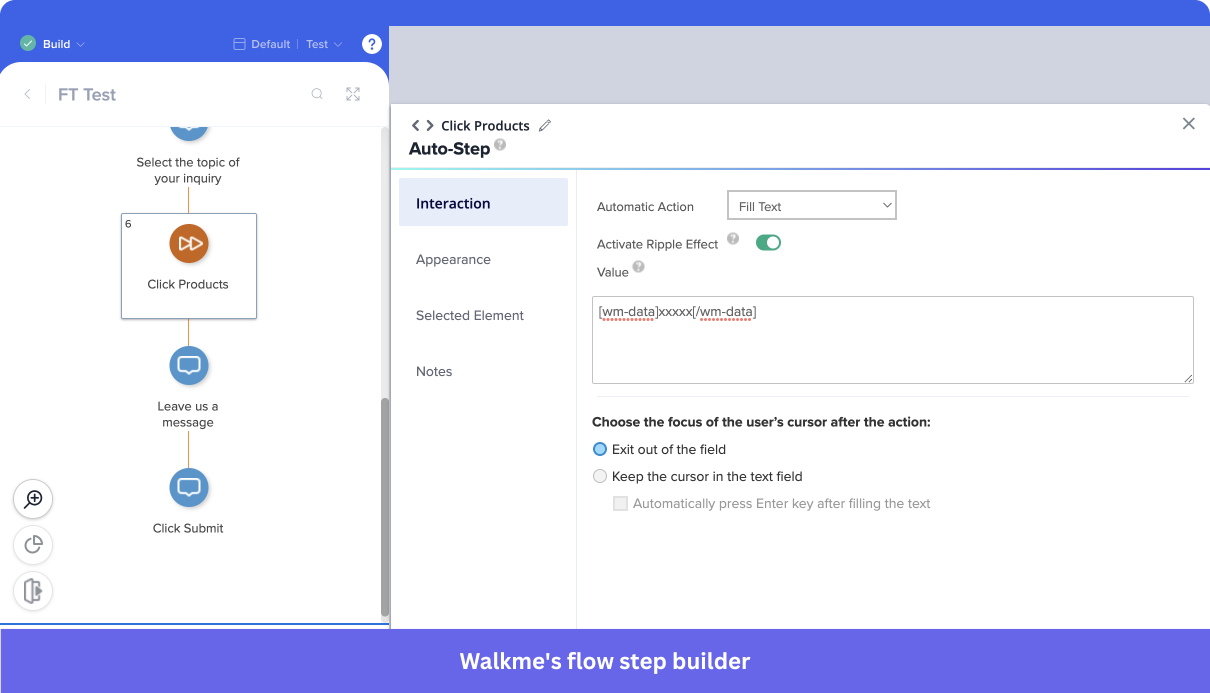Open the Test environment dropdown

(x=324, y=43)
